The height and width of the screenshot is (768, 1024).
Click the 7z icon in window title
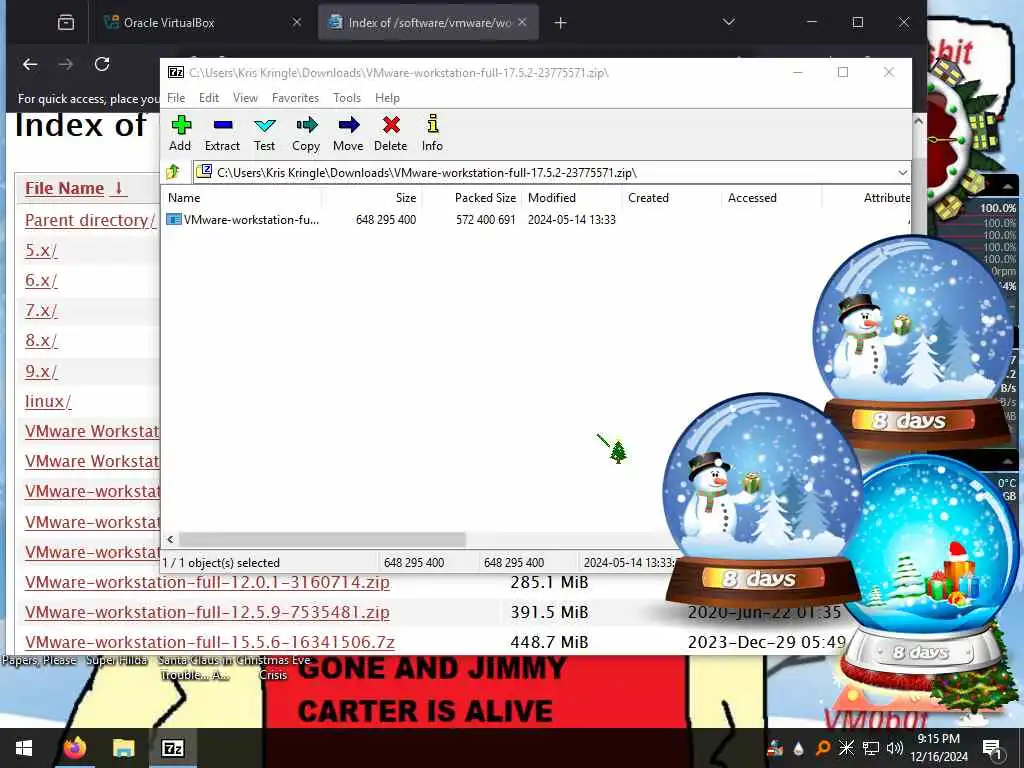point(176,72)
